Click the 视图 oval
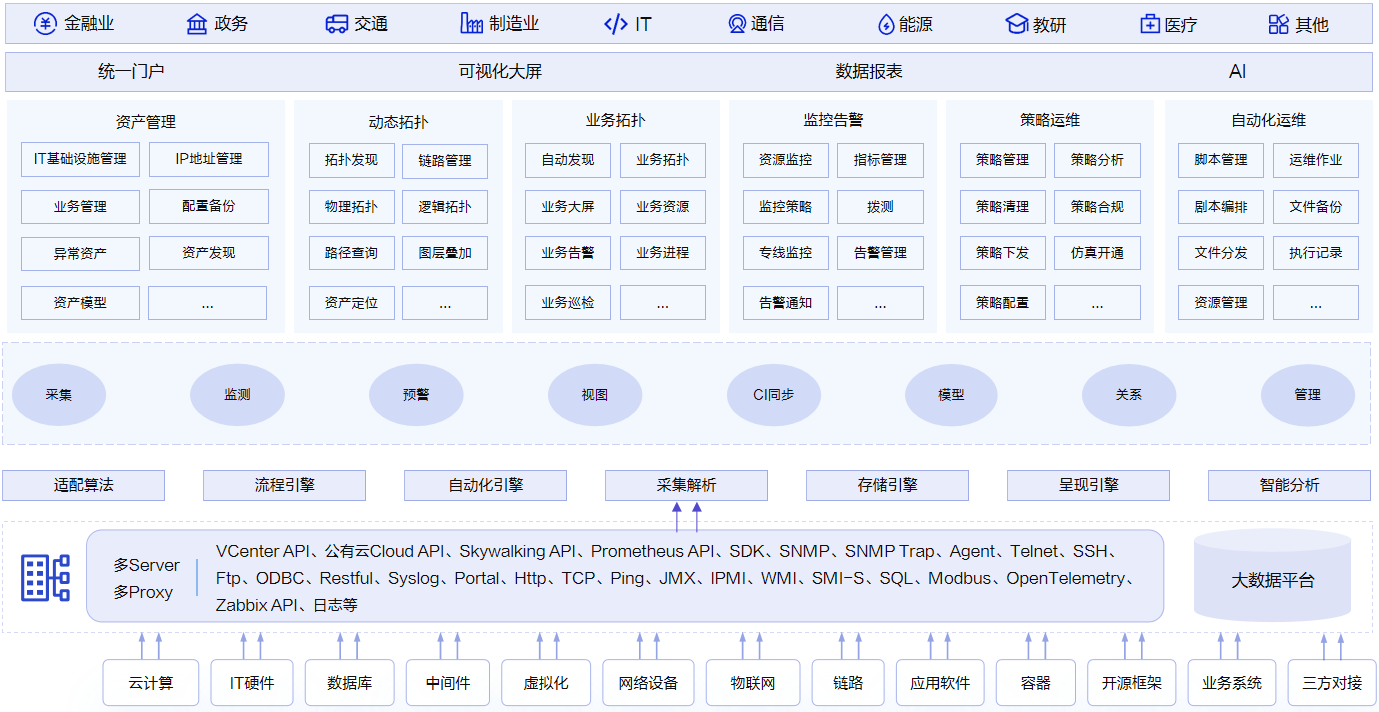Image resolution: width=1379 pixels, height=712 pixels. [595, 395]
